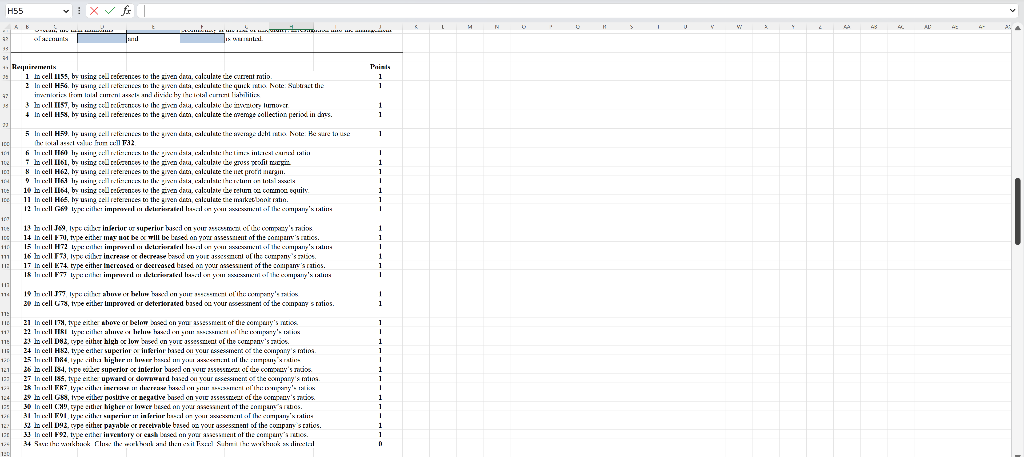Click the blue blank cell after 'of accounts'

point(102,39)
